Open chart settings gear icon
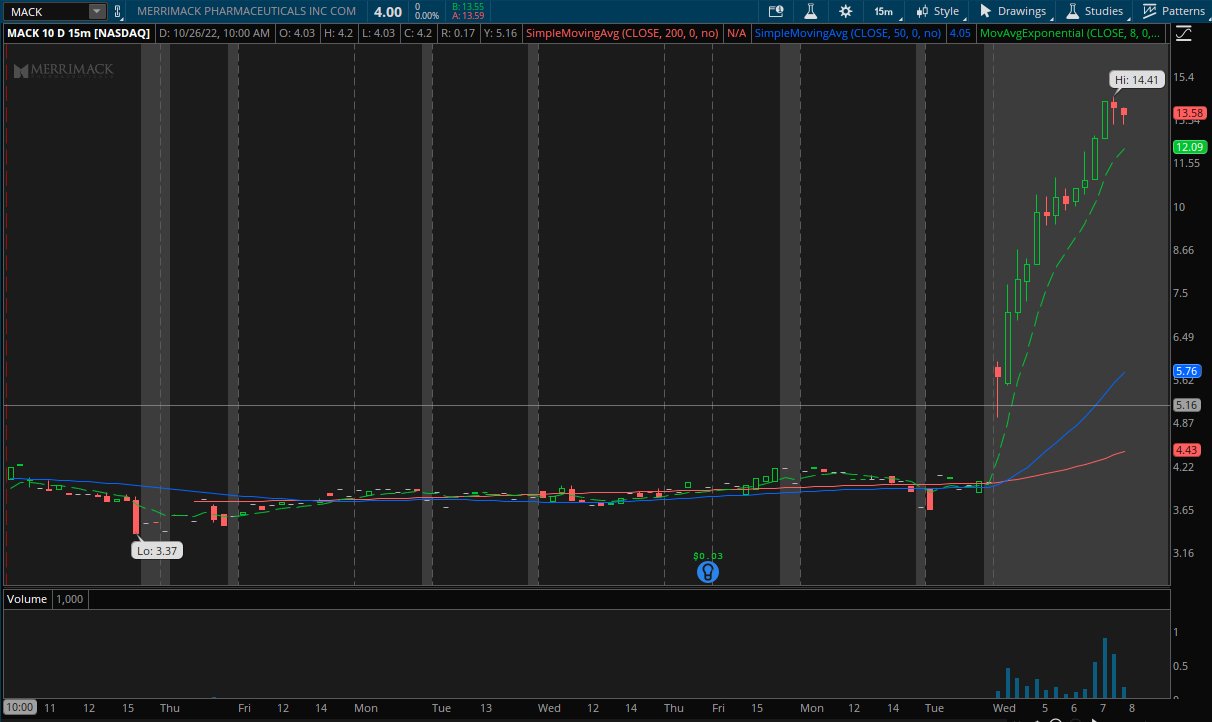The image size is (1212, 722). tap(846, 11)
